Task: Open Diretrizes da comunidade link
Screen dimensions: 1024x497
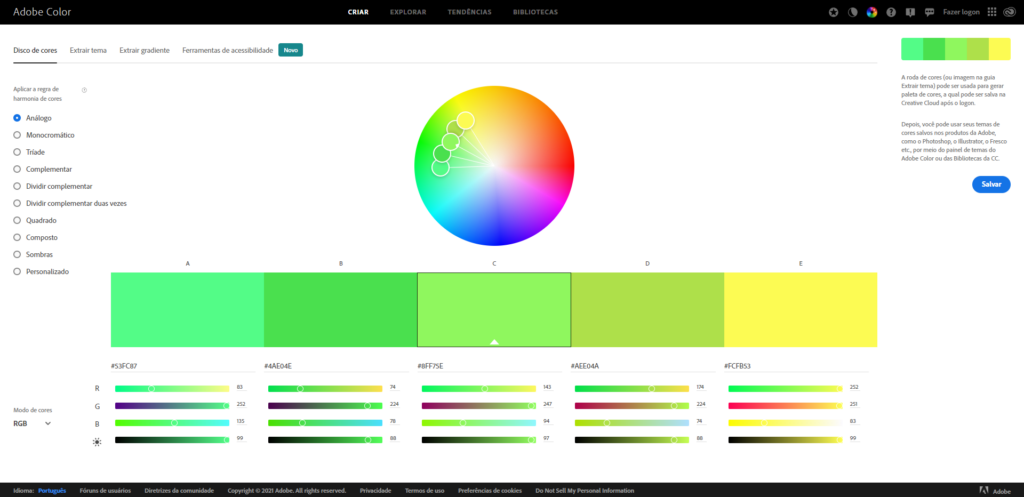Action: (x=179, y=490)
